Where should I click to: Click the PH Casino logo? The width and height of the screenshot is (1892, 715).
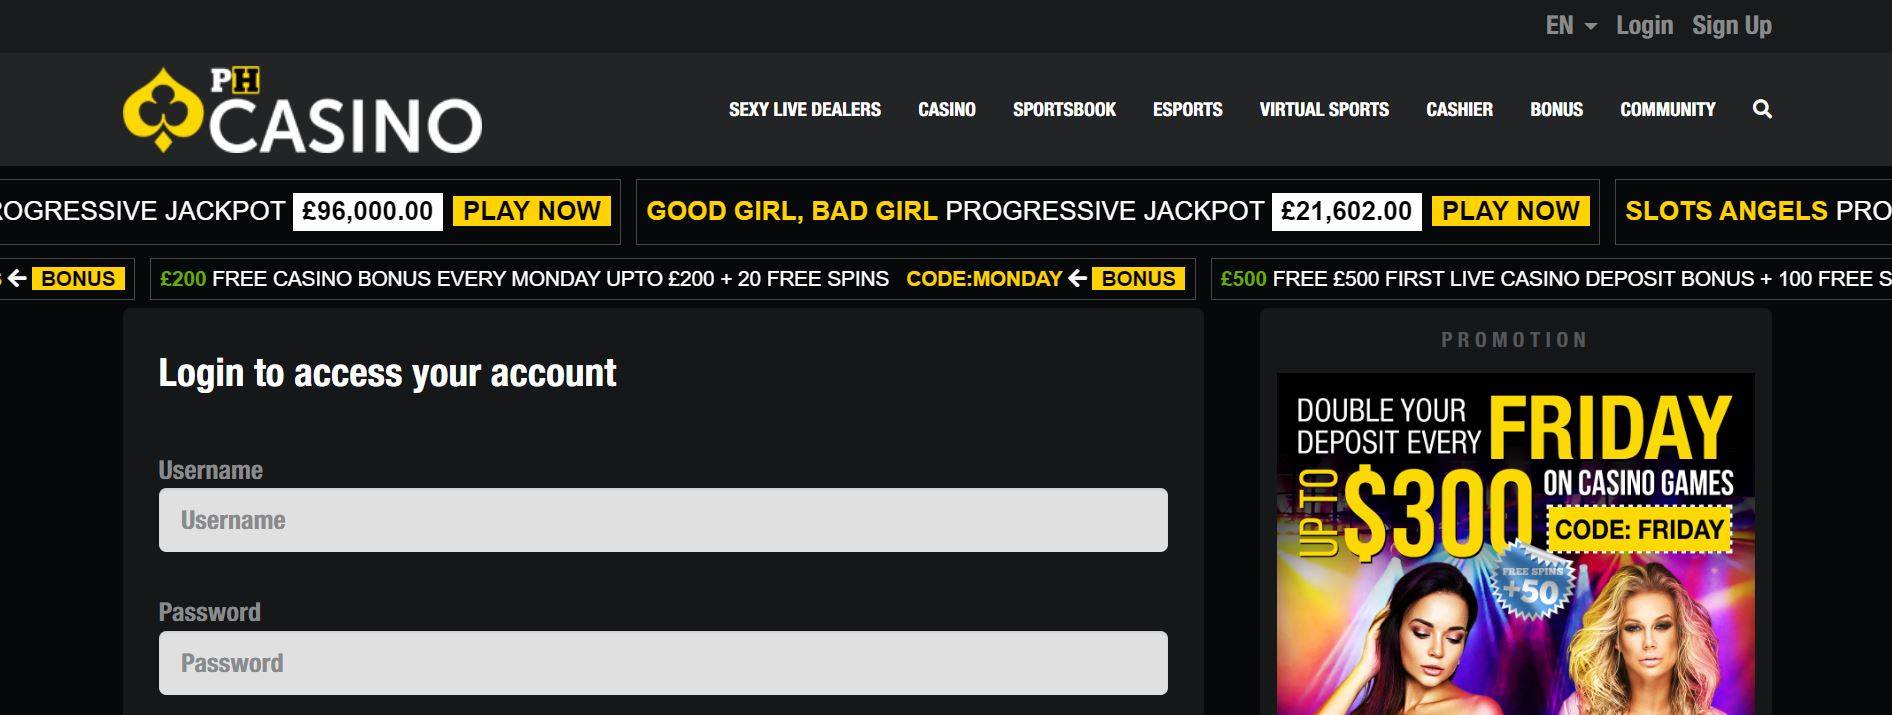click(x=302, y=110)
